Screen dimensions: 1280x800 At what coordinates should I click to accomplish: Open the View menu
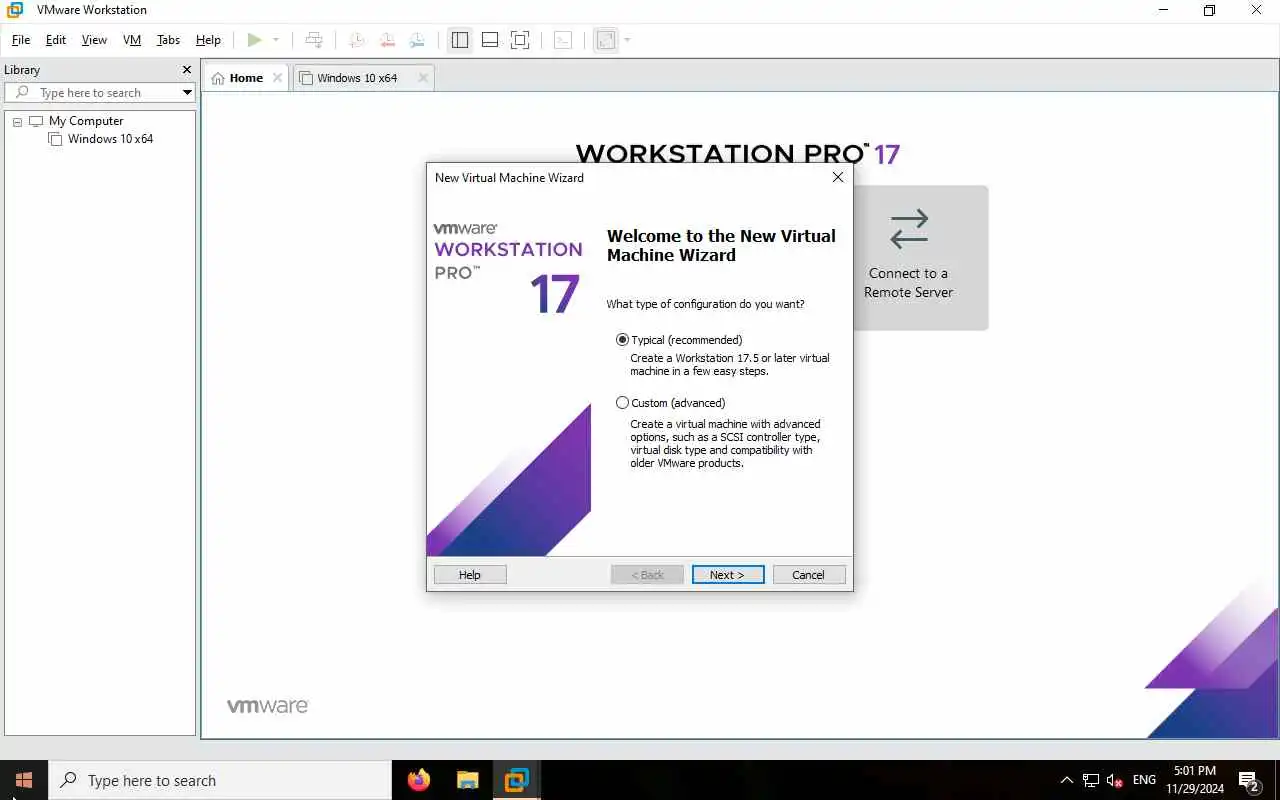pyautogui.click(x=94, y=40)
